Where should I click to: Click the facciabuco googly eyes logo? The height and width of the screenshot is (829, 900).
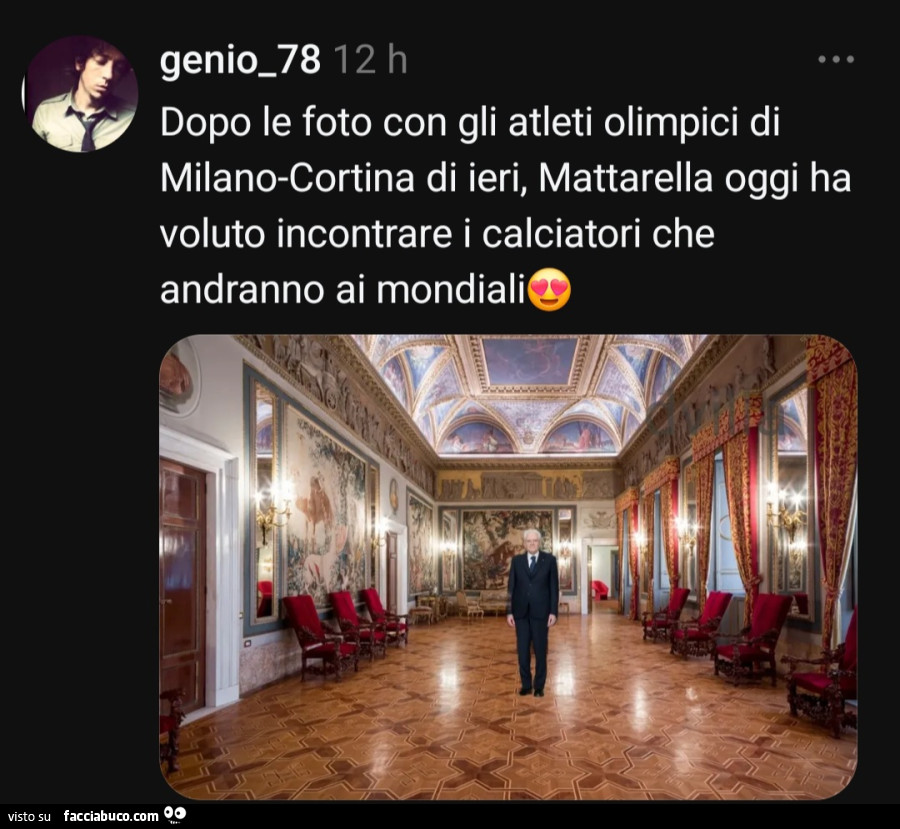point(176,815)
